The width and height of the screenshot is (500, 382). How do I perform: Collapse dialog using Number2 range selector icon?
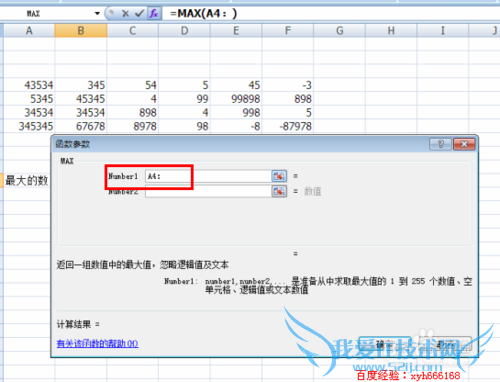tap(279, 191)
